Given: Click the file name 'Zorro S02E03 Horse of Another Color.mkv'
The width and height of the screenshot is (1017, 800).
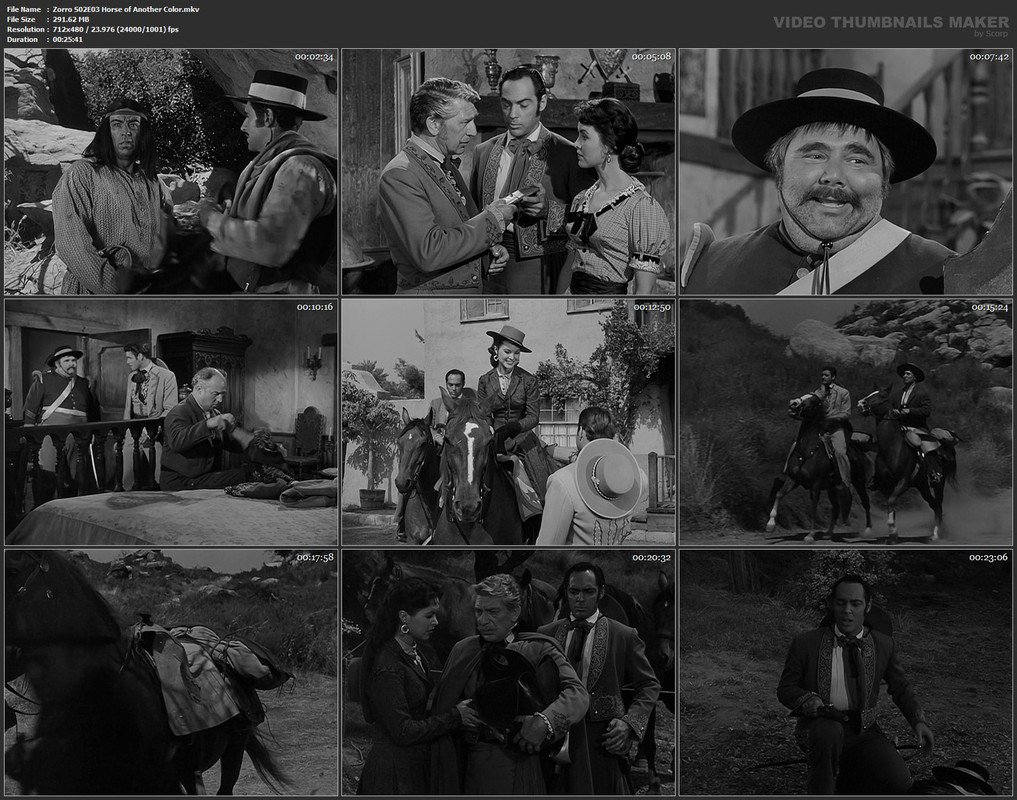Looking at the screenshot, I should (126, 9).
